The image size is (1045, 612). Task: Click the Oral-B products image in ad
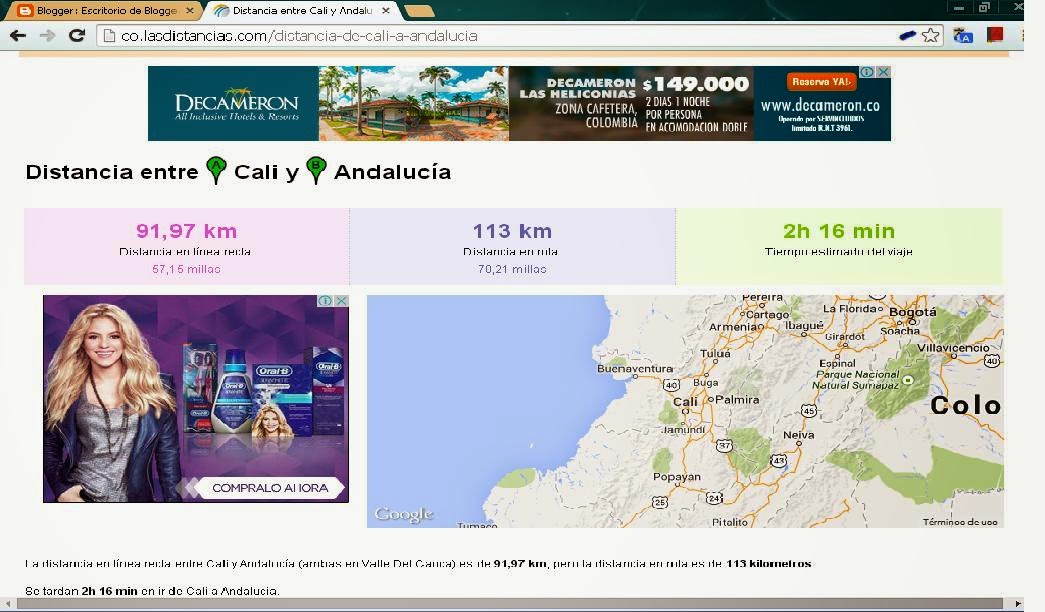[x=263, y=393]
